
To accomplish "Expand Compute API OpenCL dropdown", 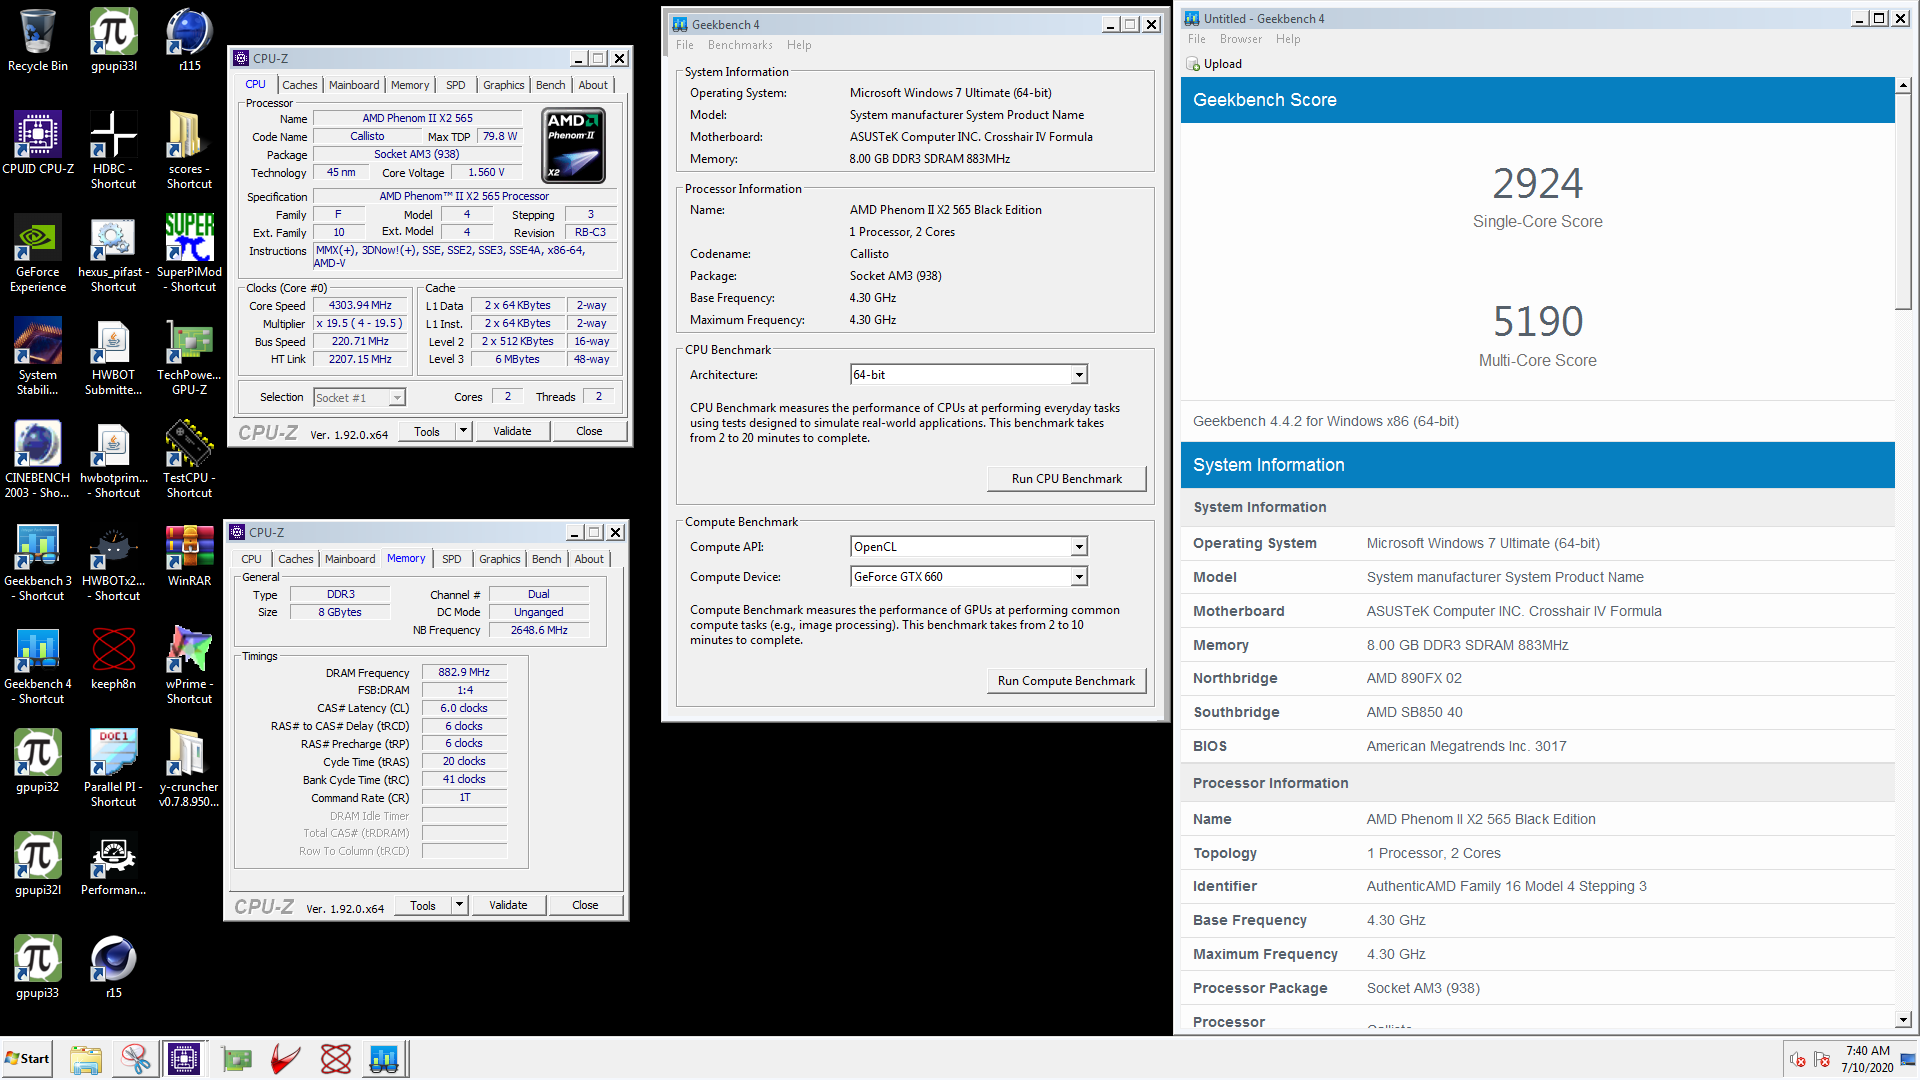I will tap(1079, 547).
